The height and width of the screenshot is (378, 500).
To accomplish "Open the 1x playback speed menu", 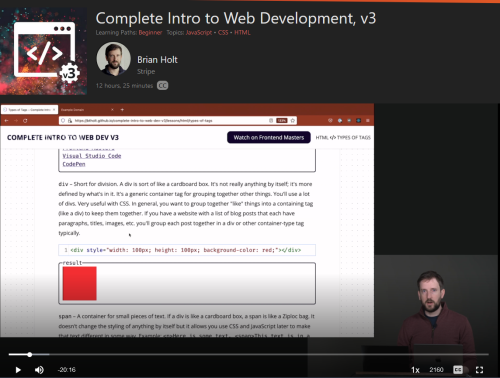I will tap(415, 370).
